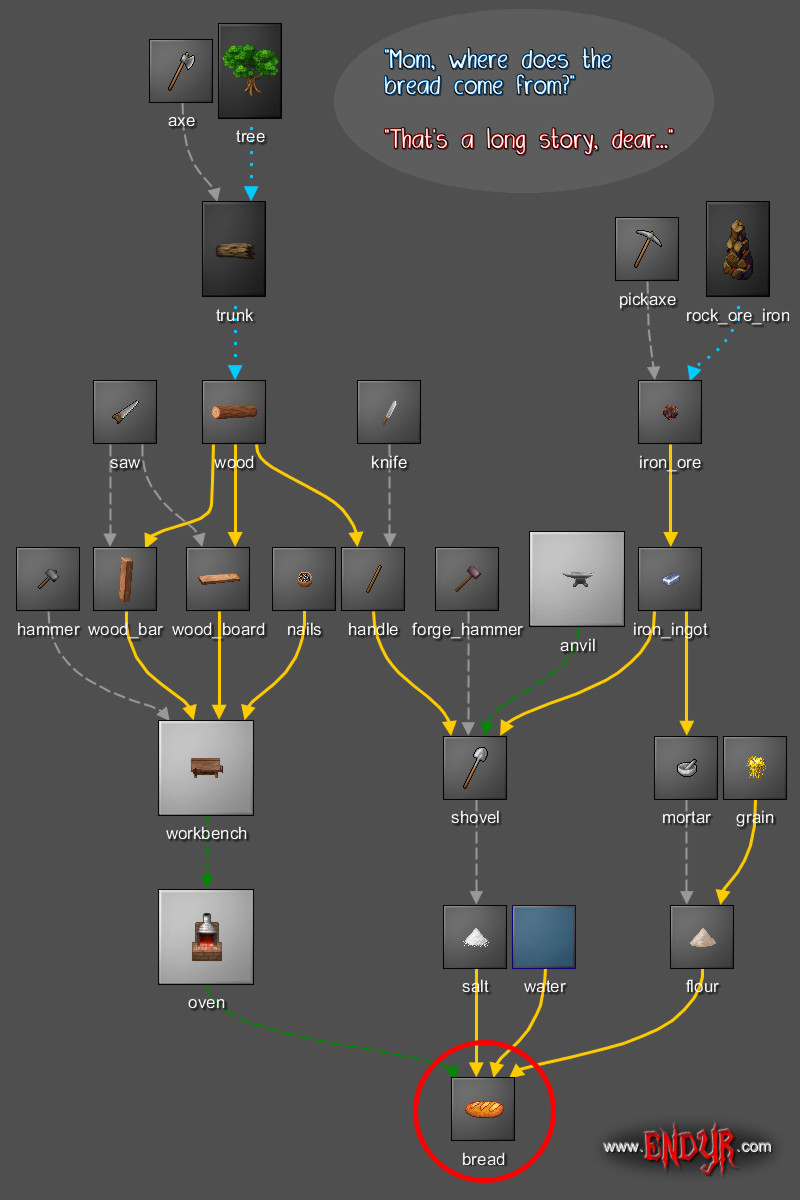This screenshot has width=800, height=1200.
Task: Select the golden grain icon
Action: 755,768
